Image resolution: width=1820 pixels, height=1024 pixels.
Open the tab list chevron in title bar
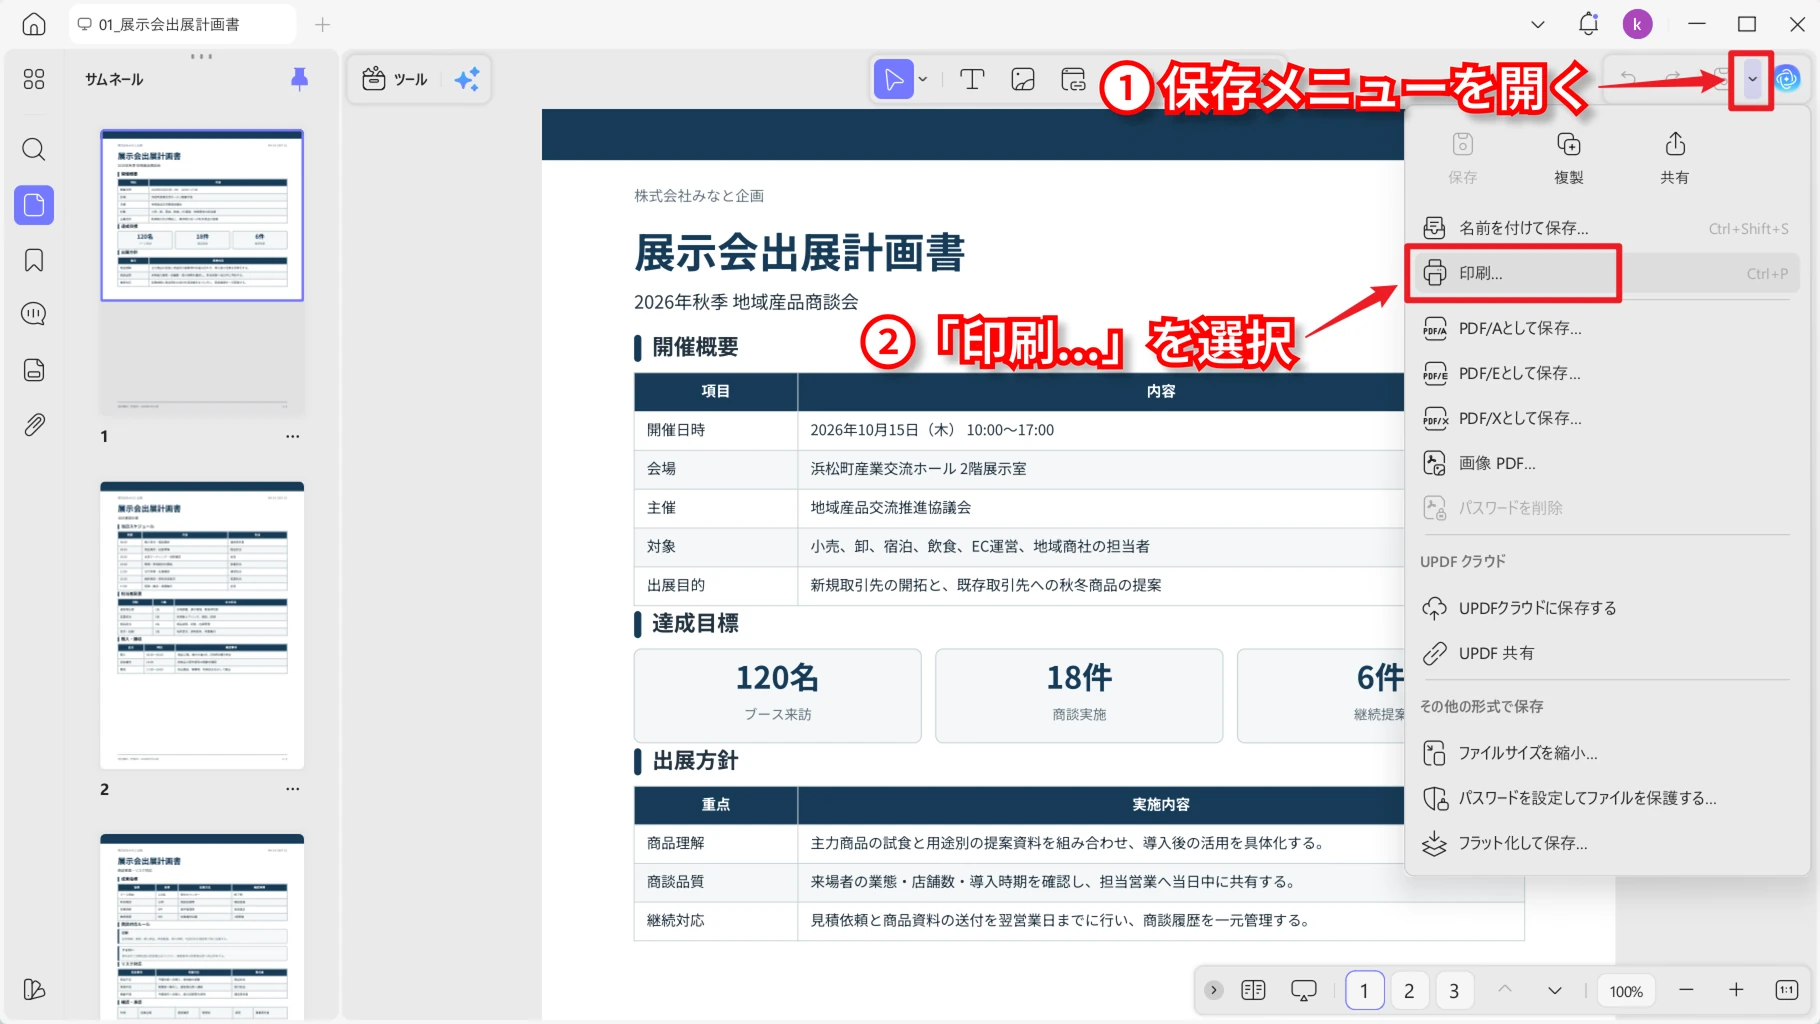pos(1538,24)
